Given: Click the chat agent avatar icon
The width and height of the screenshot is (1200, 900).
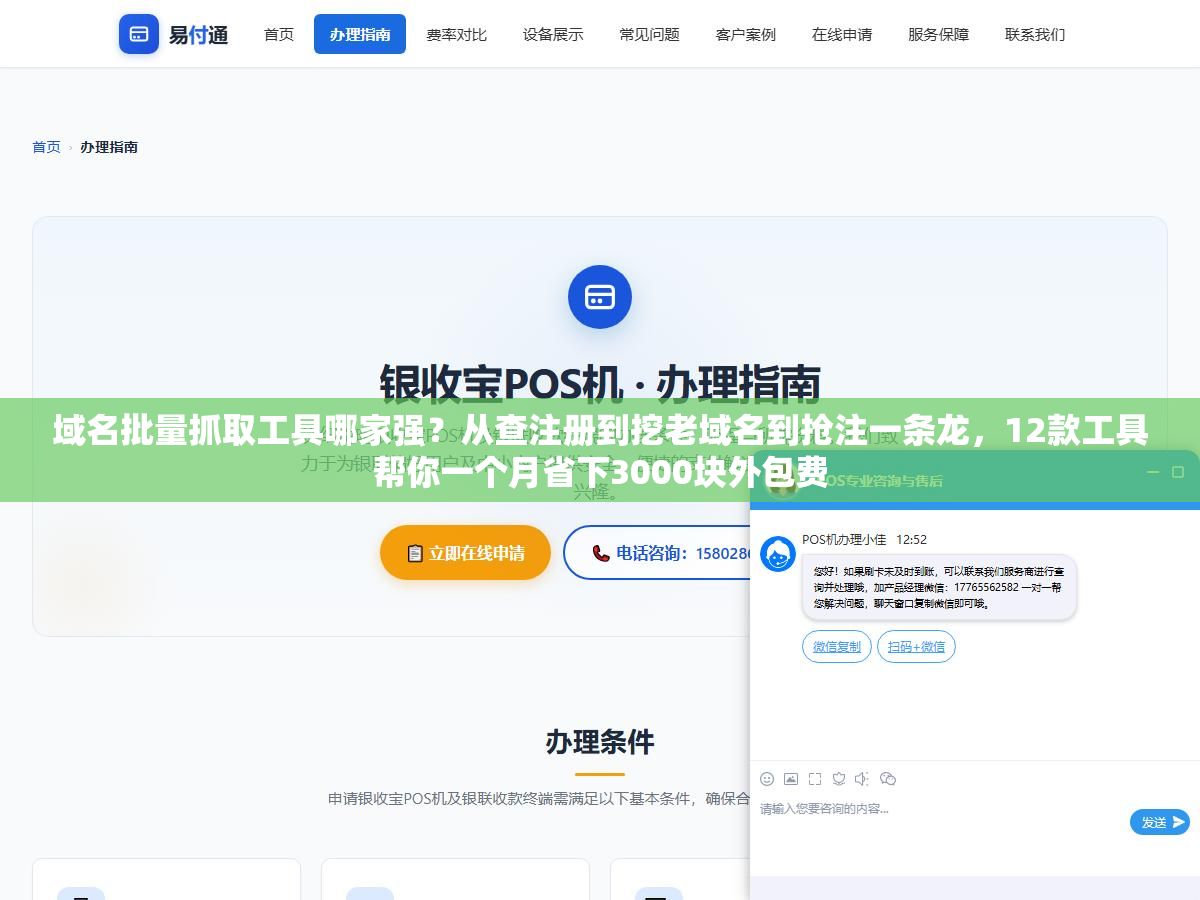Looking at the screenshot, I should point(778,554).
